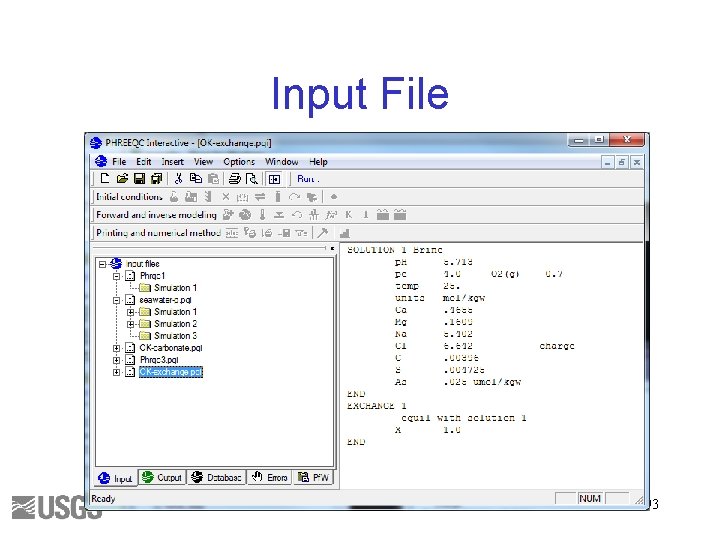
Task: Click the Run button
Action: (308, 179)
